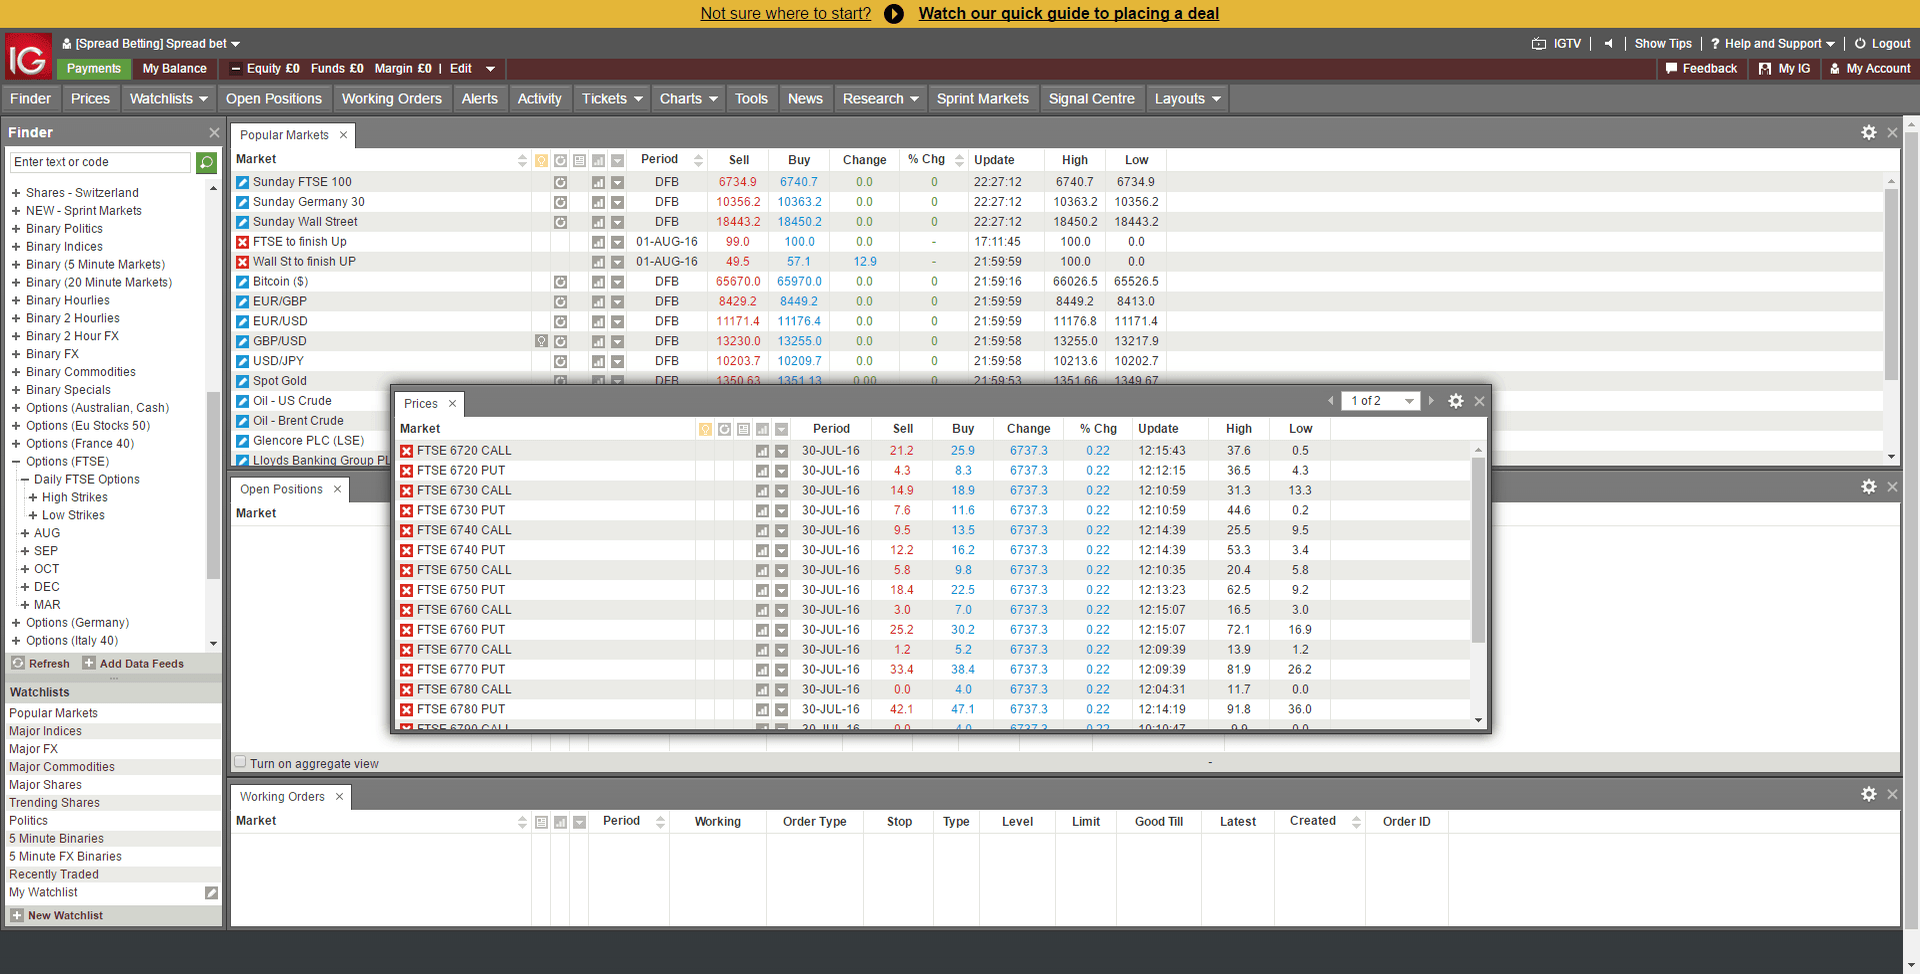Click the Logout power icon
This screenshot has width=1920, height=974.
pos(1860,44)
